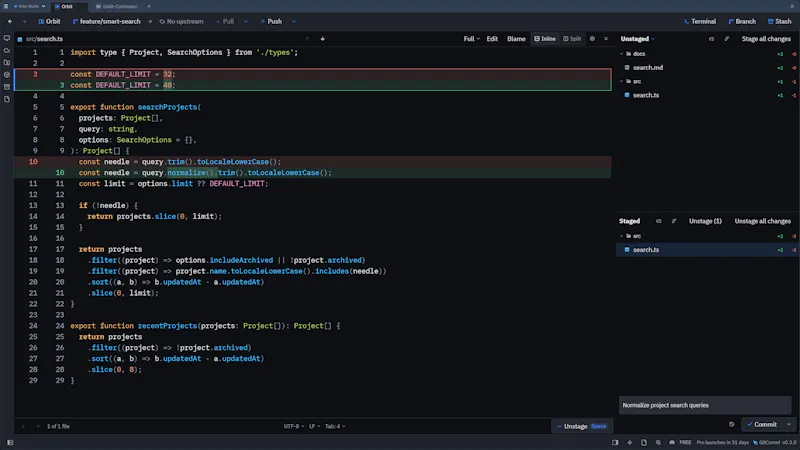
Task: Add a new tab with the plus
Action: [x=149, y=7]
